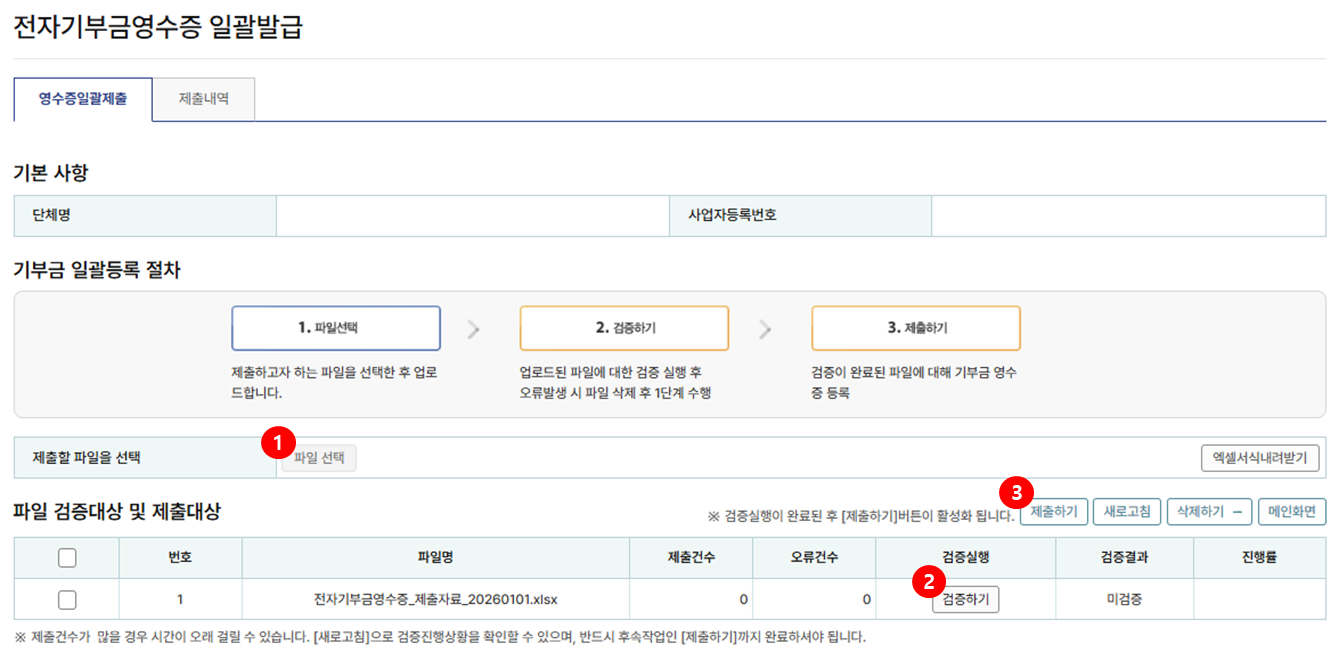The height and width of the screenshot is (669, 1339).
Task: Switch to the 제출내역 tab
Action: click(204, 99)
